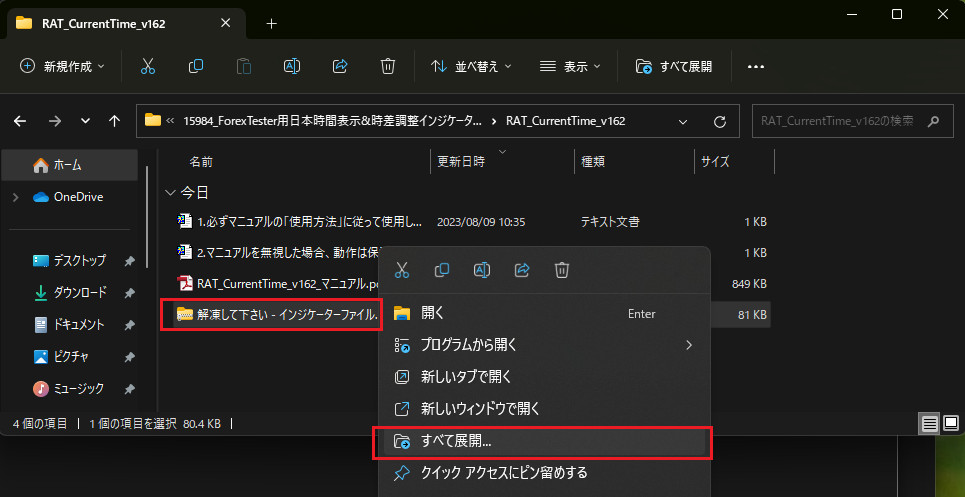Viewport: 965px width, 497px height.
Task: Select ホーム in navigation pane
Action: click(70, 165)
